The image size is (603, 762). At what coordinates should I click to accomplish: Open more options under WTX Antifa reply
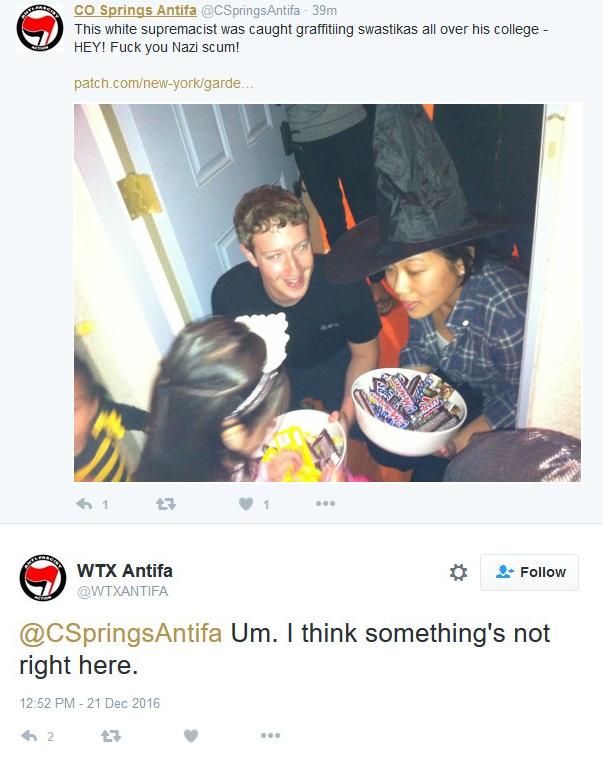(x=270, y=735)
